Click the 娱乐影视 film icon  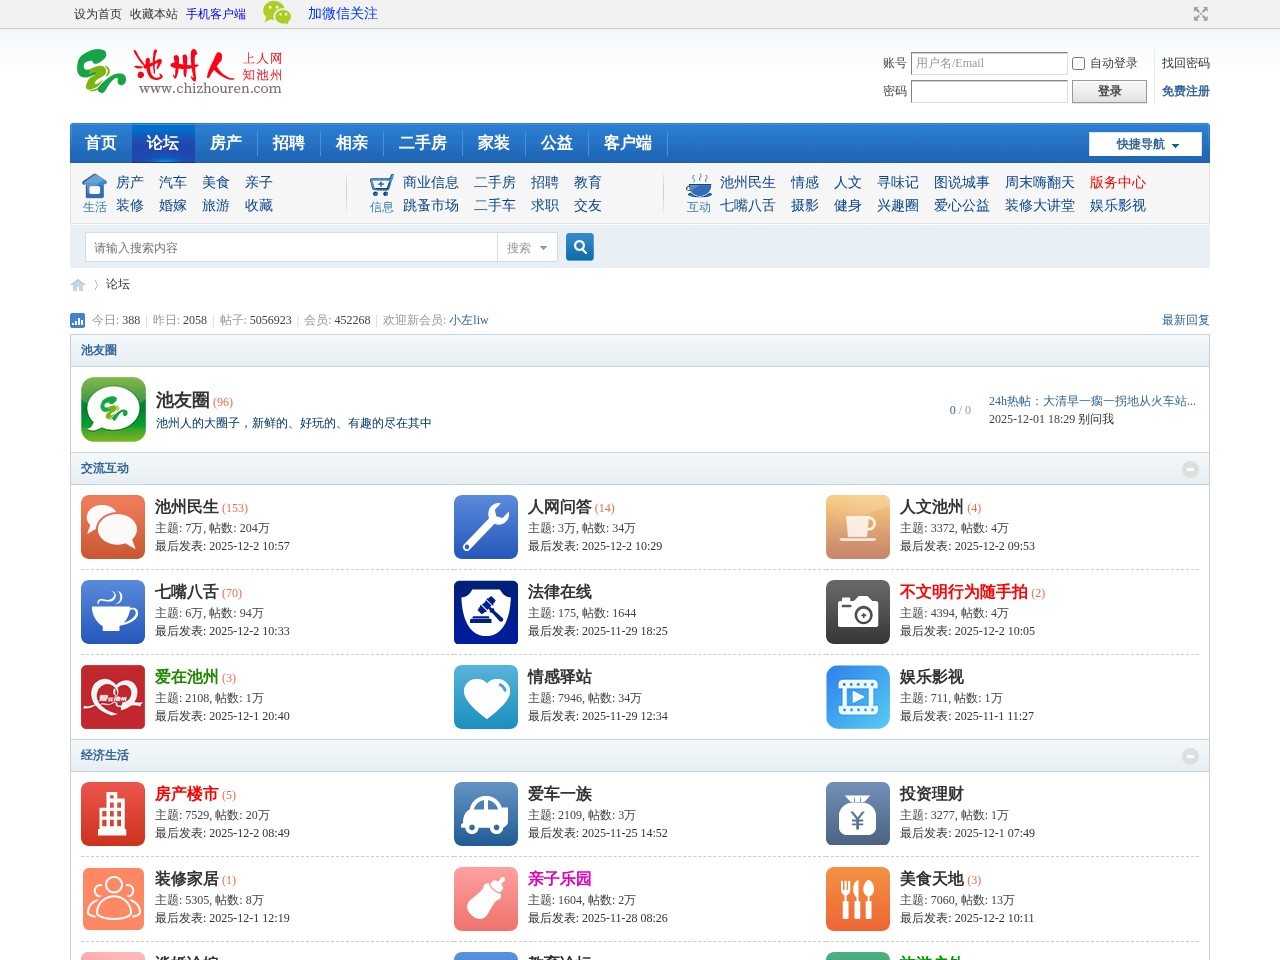[858, 697]
